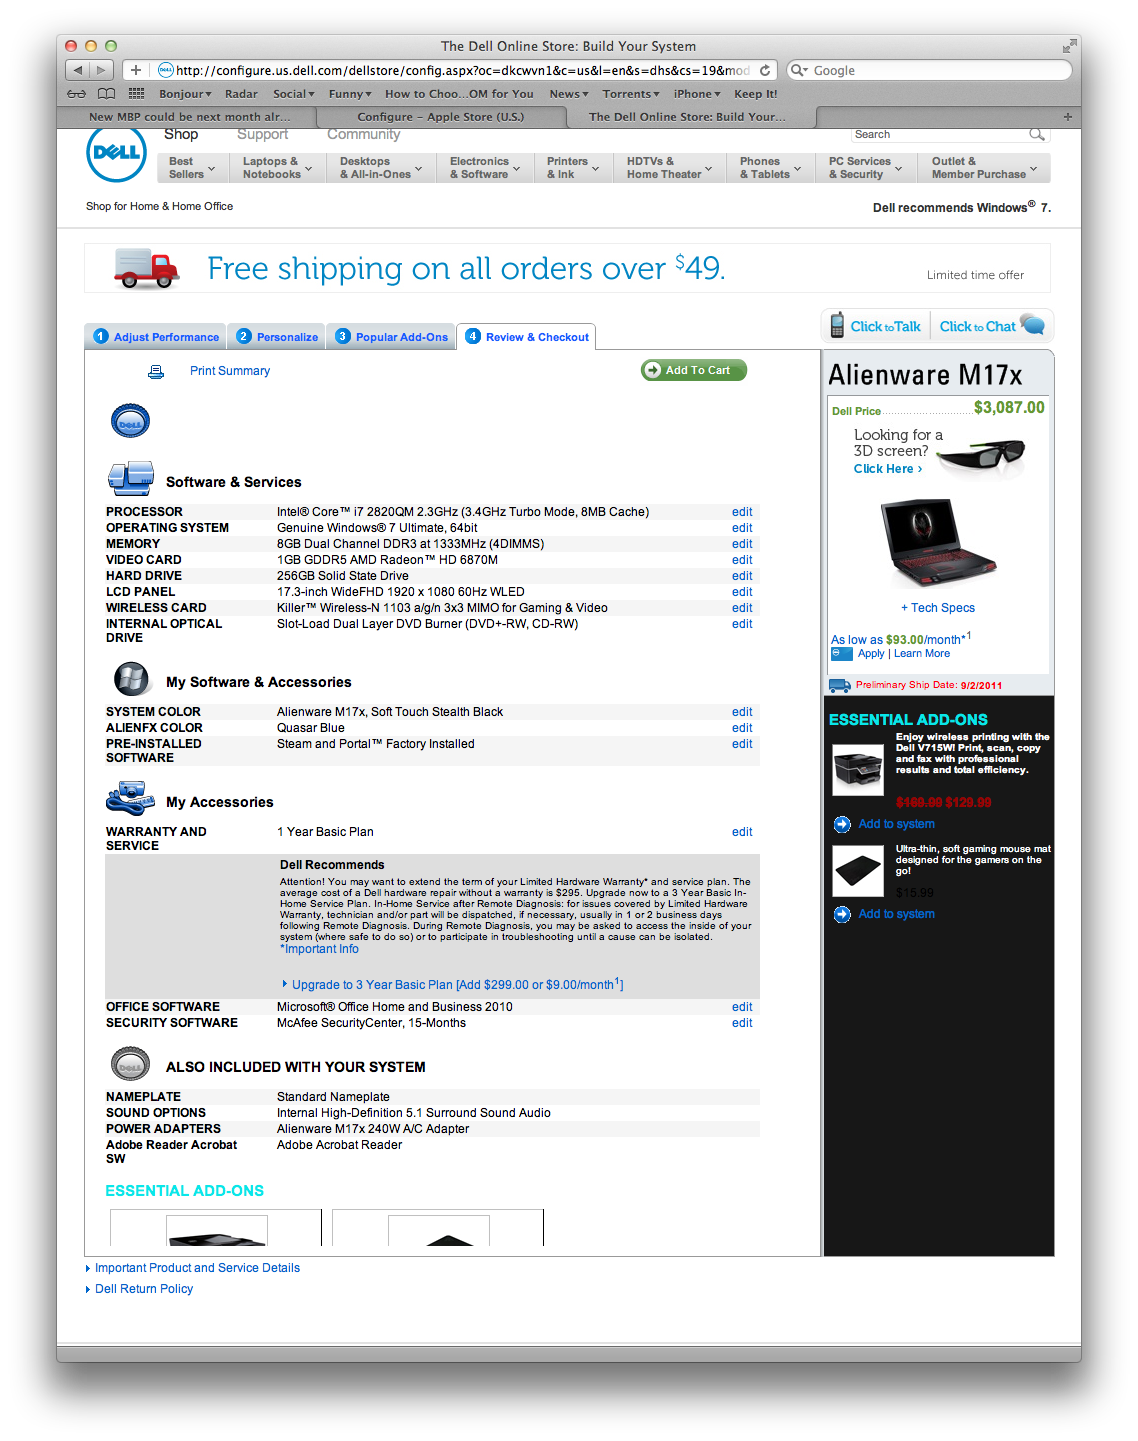Expand the Bonjour bookmarks dropdown

pos(185,94)
